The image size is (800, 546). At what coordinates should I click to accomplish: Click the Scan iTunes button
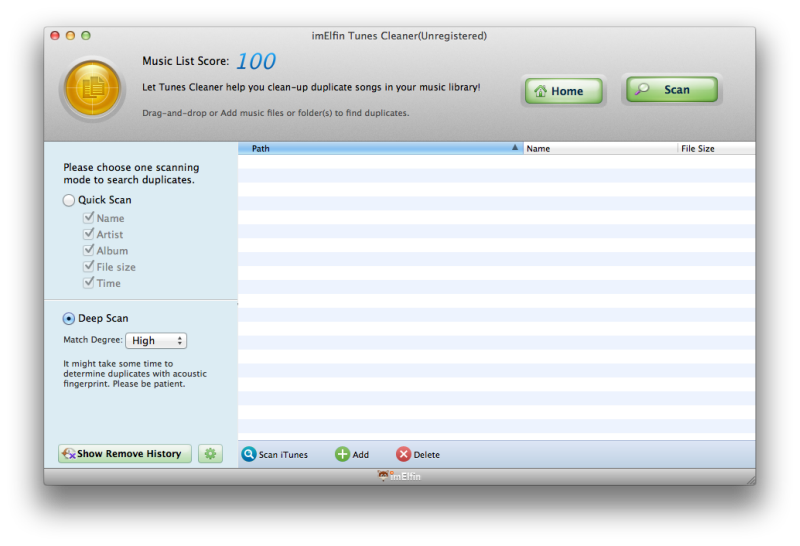(x=275, y=454)
